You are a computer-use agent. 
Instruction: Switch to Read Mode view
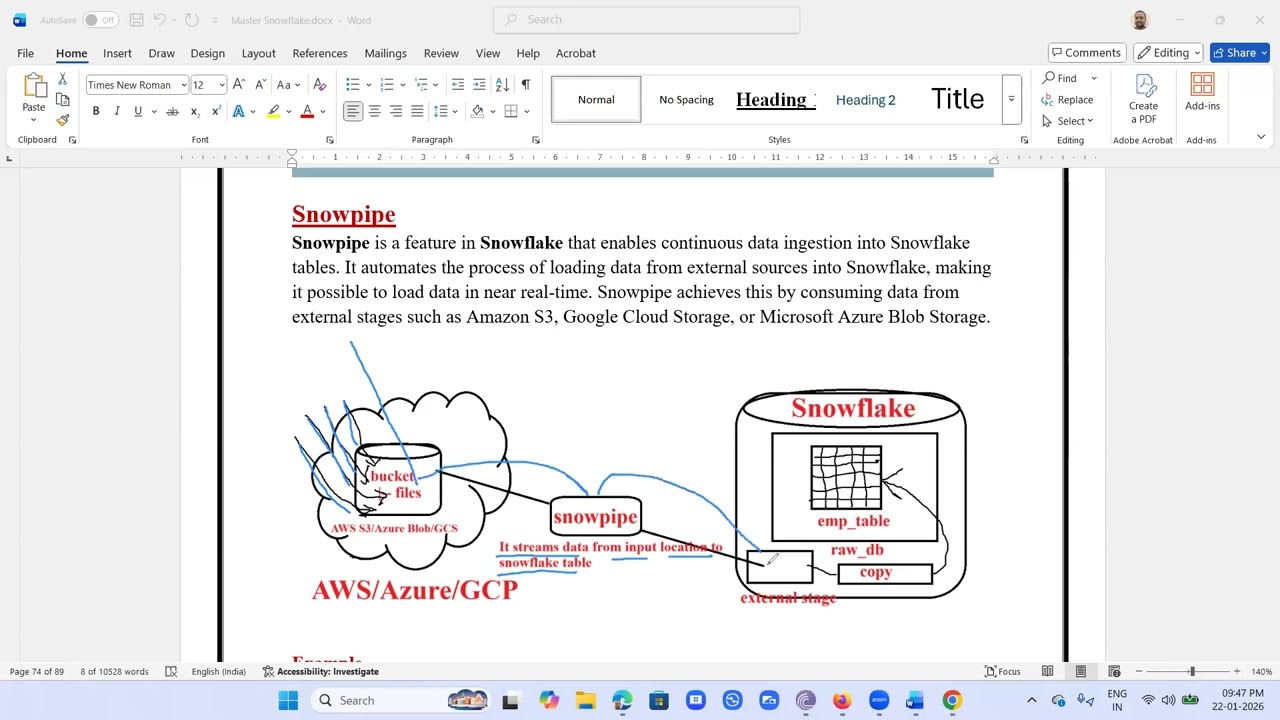(x=1047, y=672)
